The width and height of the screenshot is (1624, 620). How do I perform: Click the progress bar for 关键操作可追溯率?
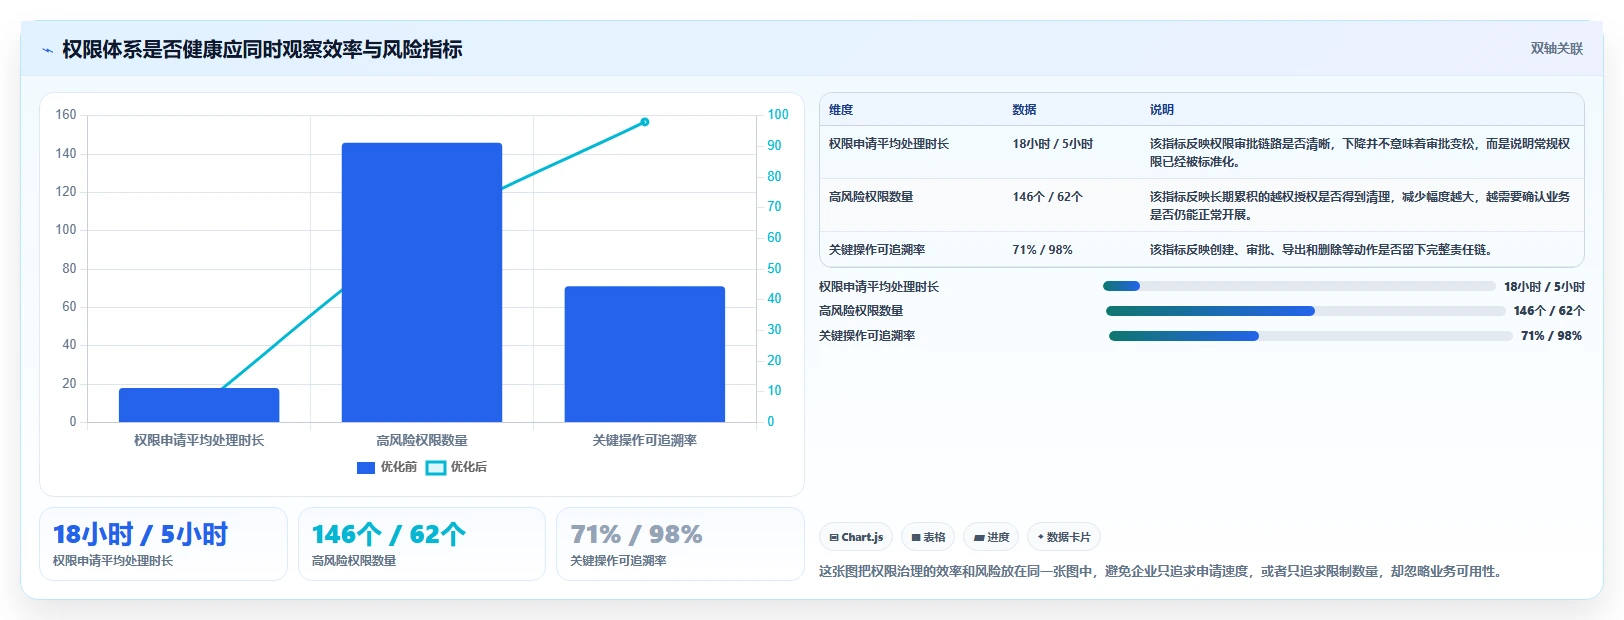(1311, 336)
